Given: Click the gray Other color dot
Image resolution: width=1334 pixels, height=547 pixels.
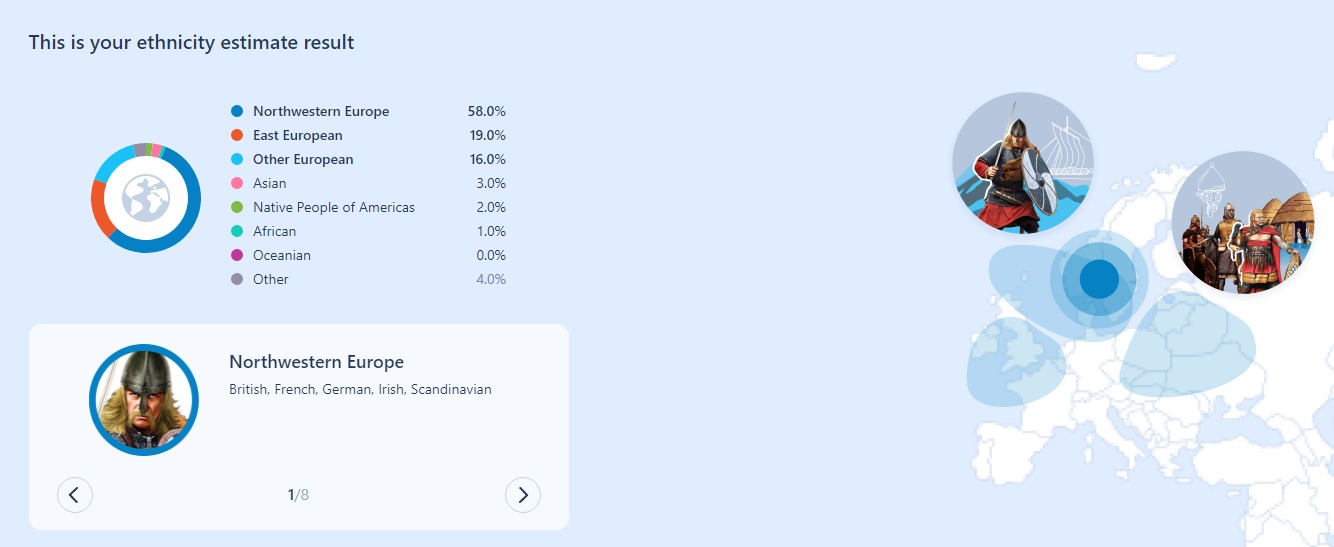Looking at the screenshot, I should [x=237, y=279].
